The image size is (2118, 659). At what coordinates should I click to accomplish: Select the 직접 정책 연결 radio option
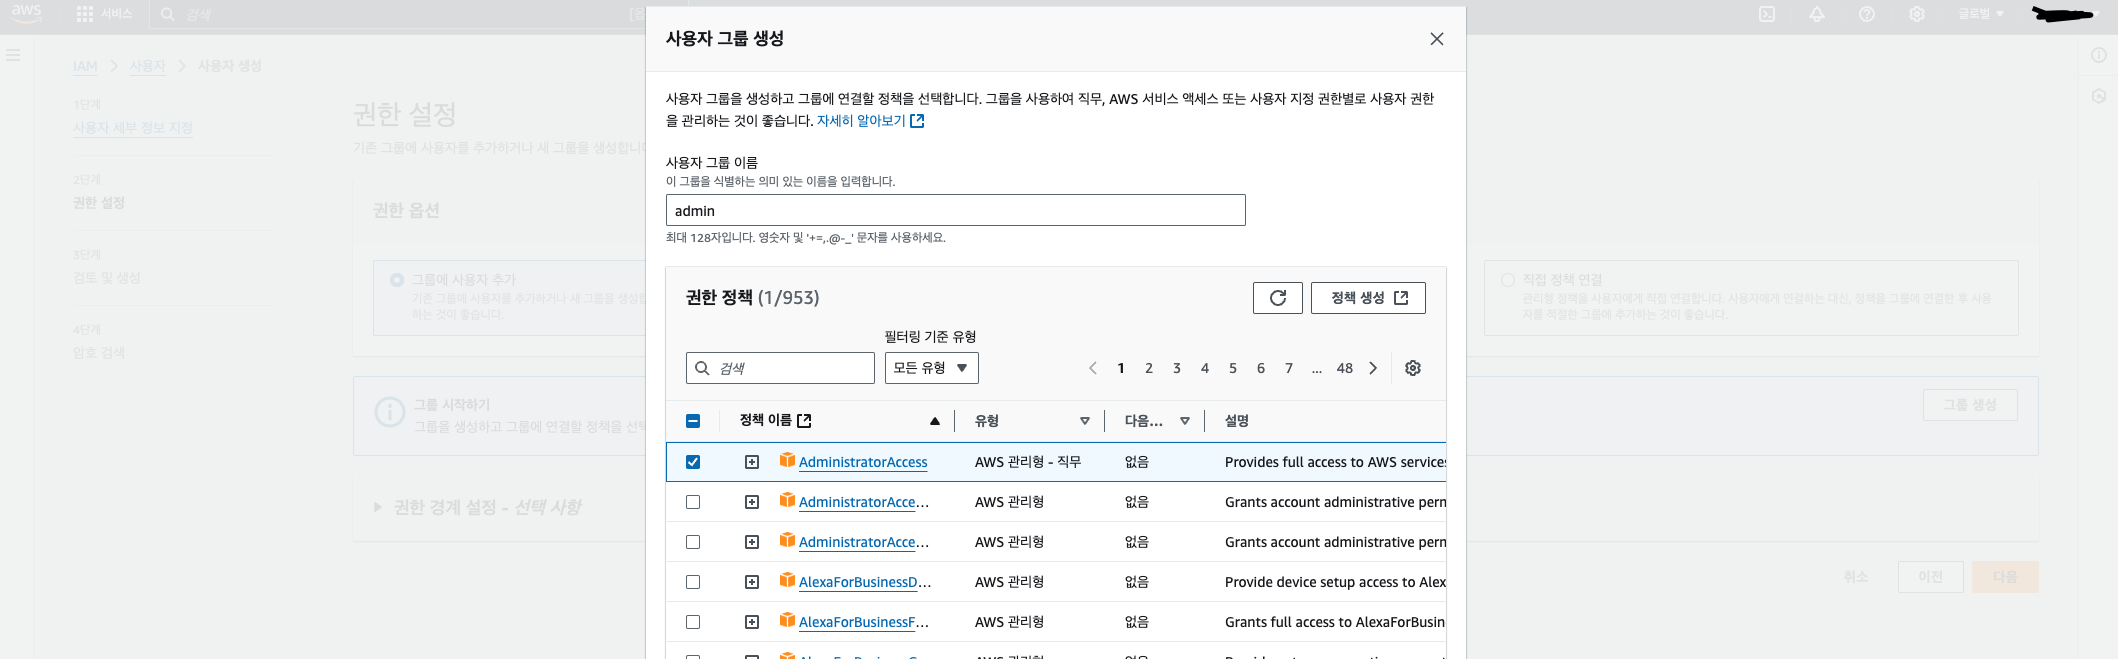pos(1508,280)
